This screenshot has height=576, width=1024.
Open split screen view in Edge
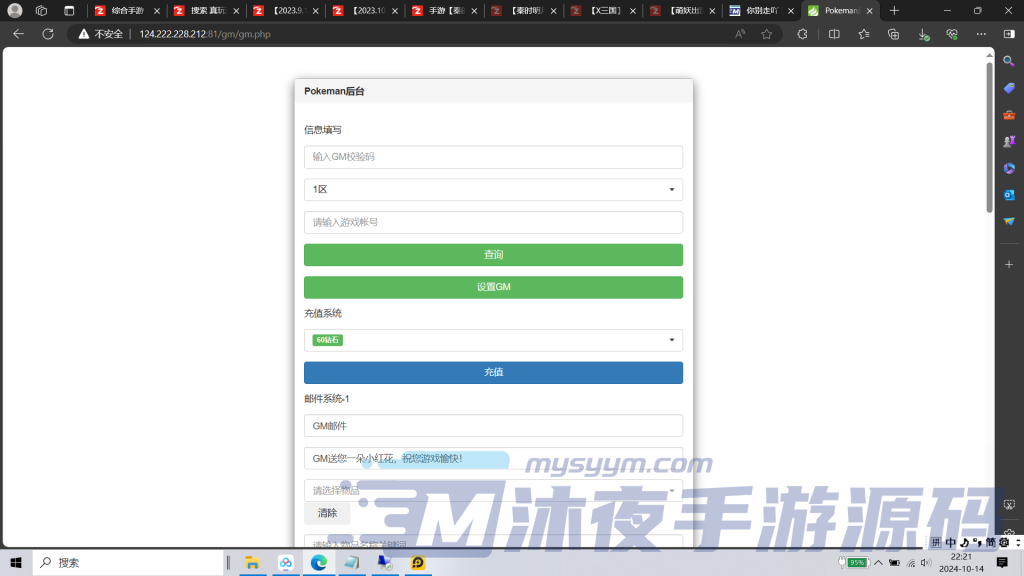(x=835, y=33)
